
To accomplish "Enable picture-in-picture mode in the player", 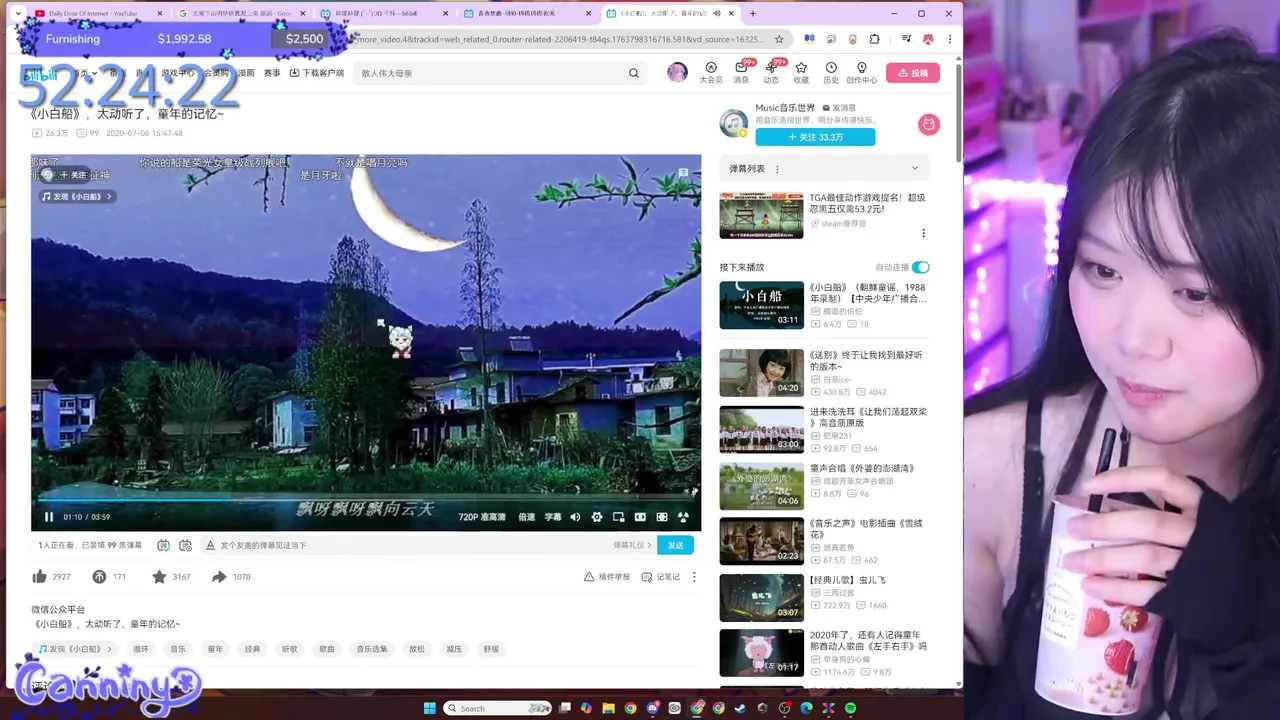I will pyautogui.click(x=618, y=517).
